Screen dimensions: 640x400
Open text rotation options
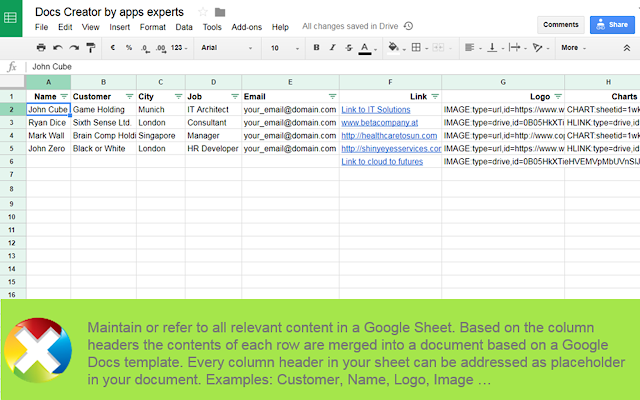pos(538,47)
